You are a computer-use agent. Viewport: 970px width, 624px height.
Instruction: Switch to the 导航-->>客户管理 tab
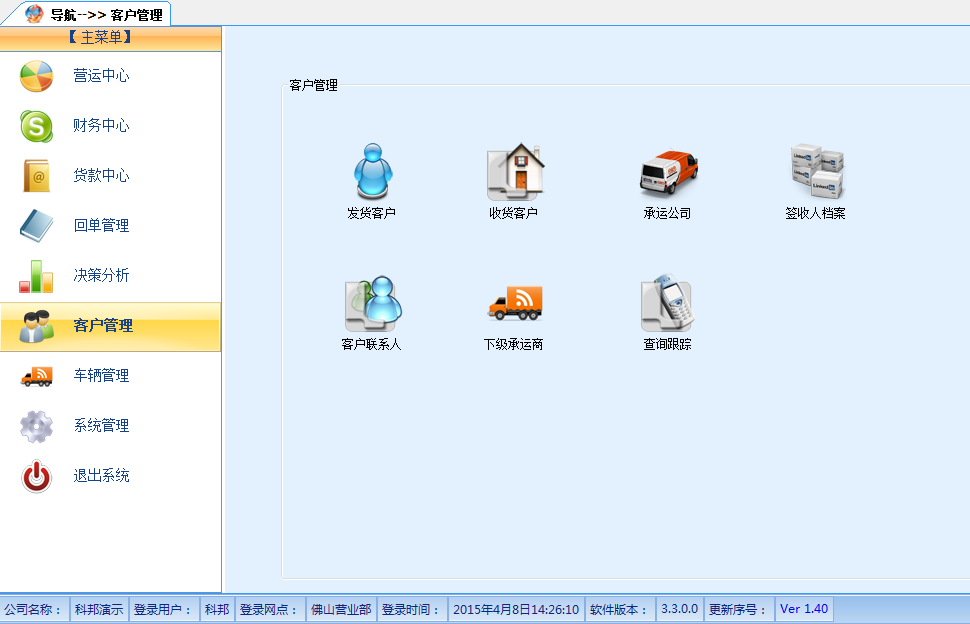coord(95,10)
